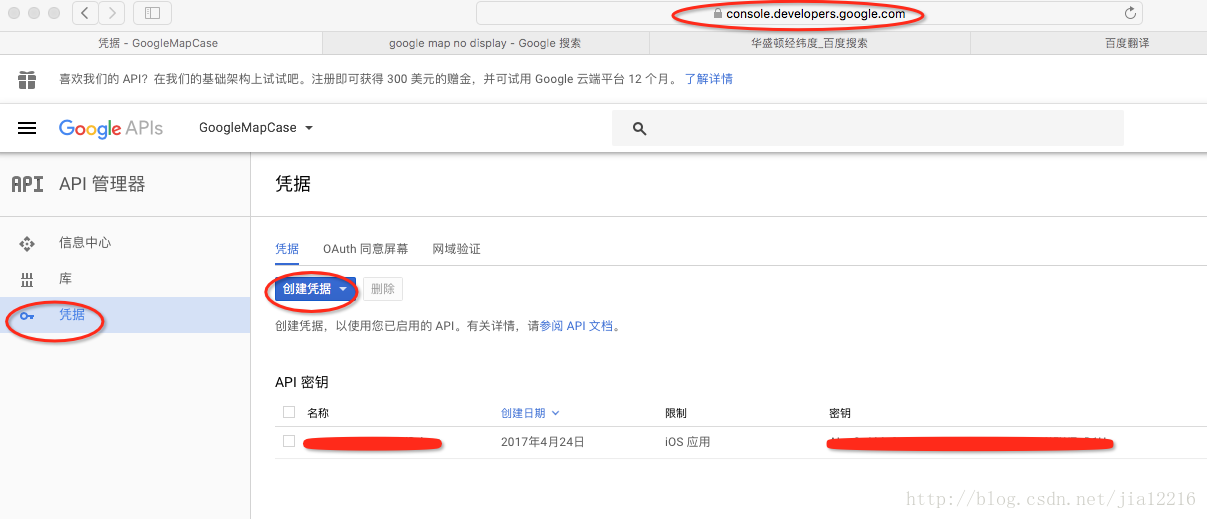Check the checkbox for the iOS 应用 key row
The width and height of the screenshot is (1207, 519).
[x=289, y=441]
